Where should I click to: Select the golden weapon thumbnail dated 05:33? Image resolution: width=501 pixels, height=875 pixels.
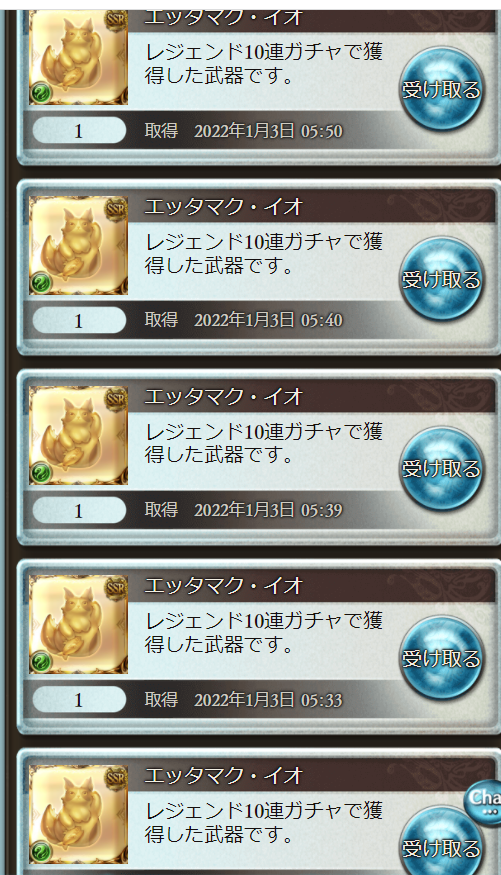[78, 625]
